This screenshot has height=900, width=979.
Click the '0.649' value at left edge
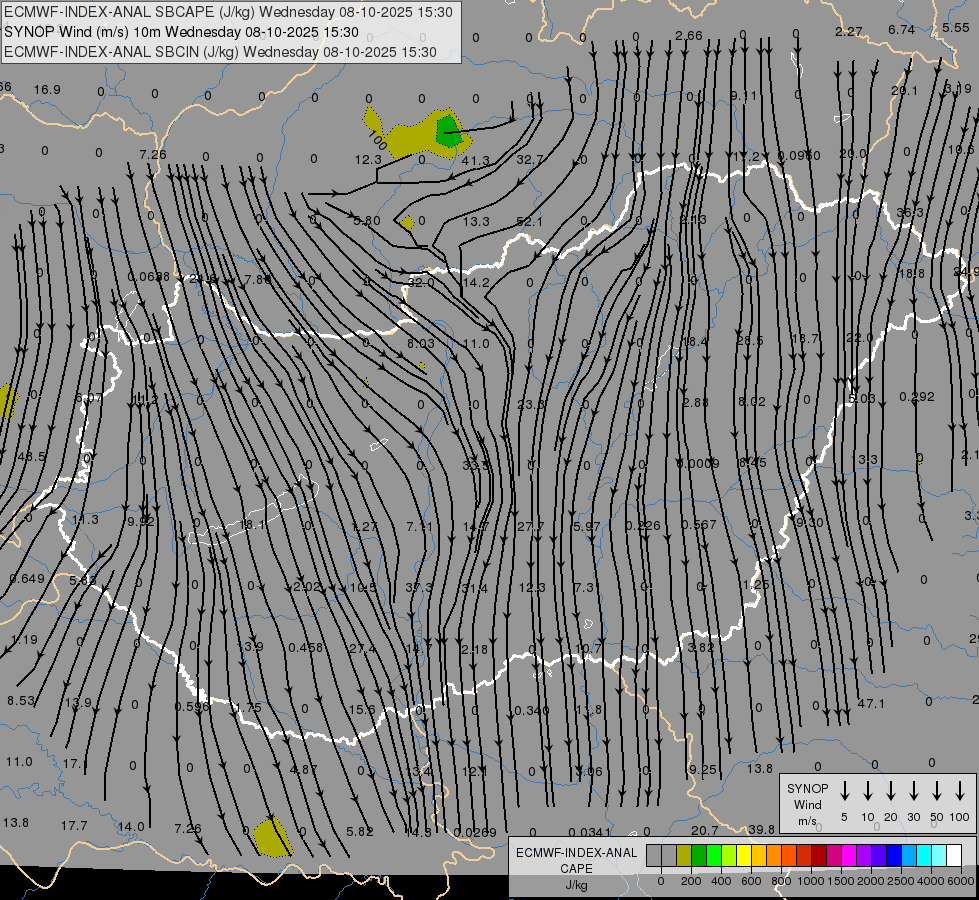coord(27,578)
